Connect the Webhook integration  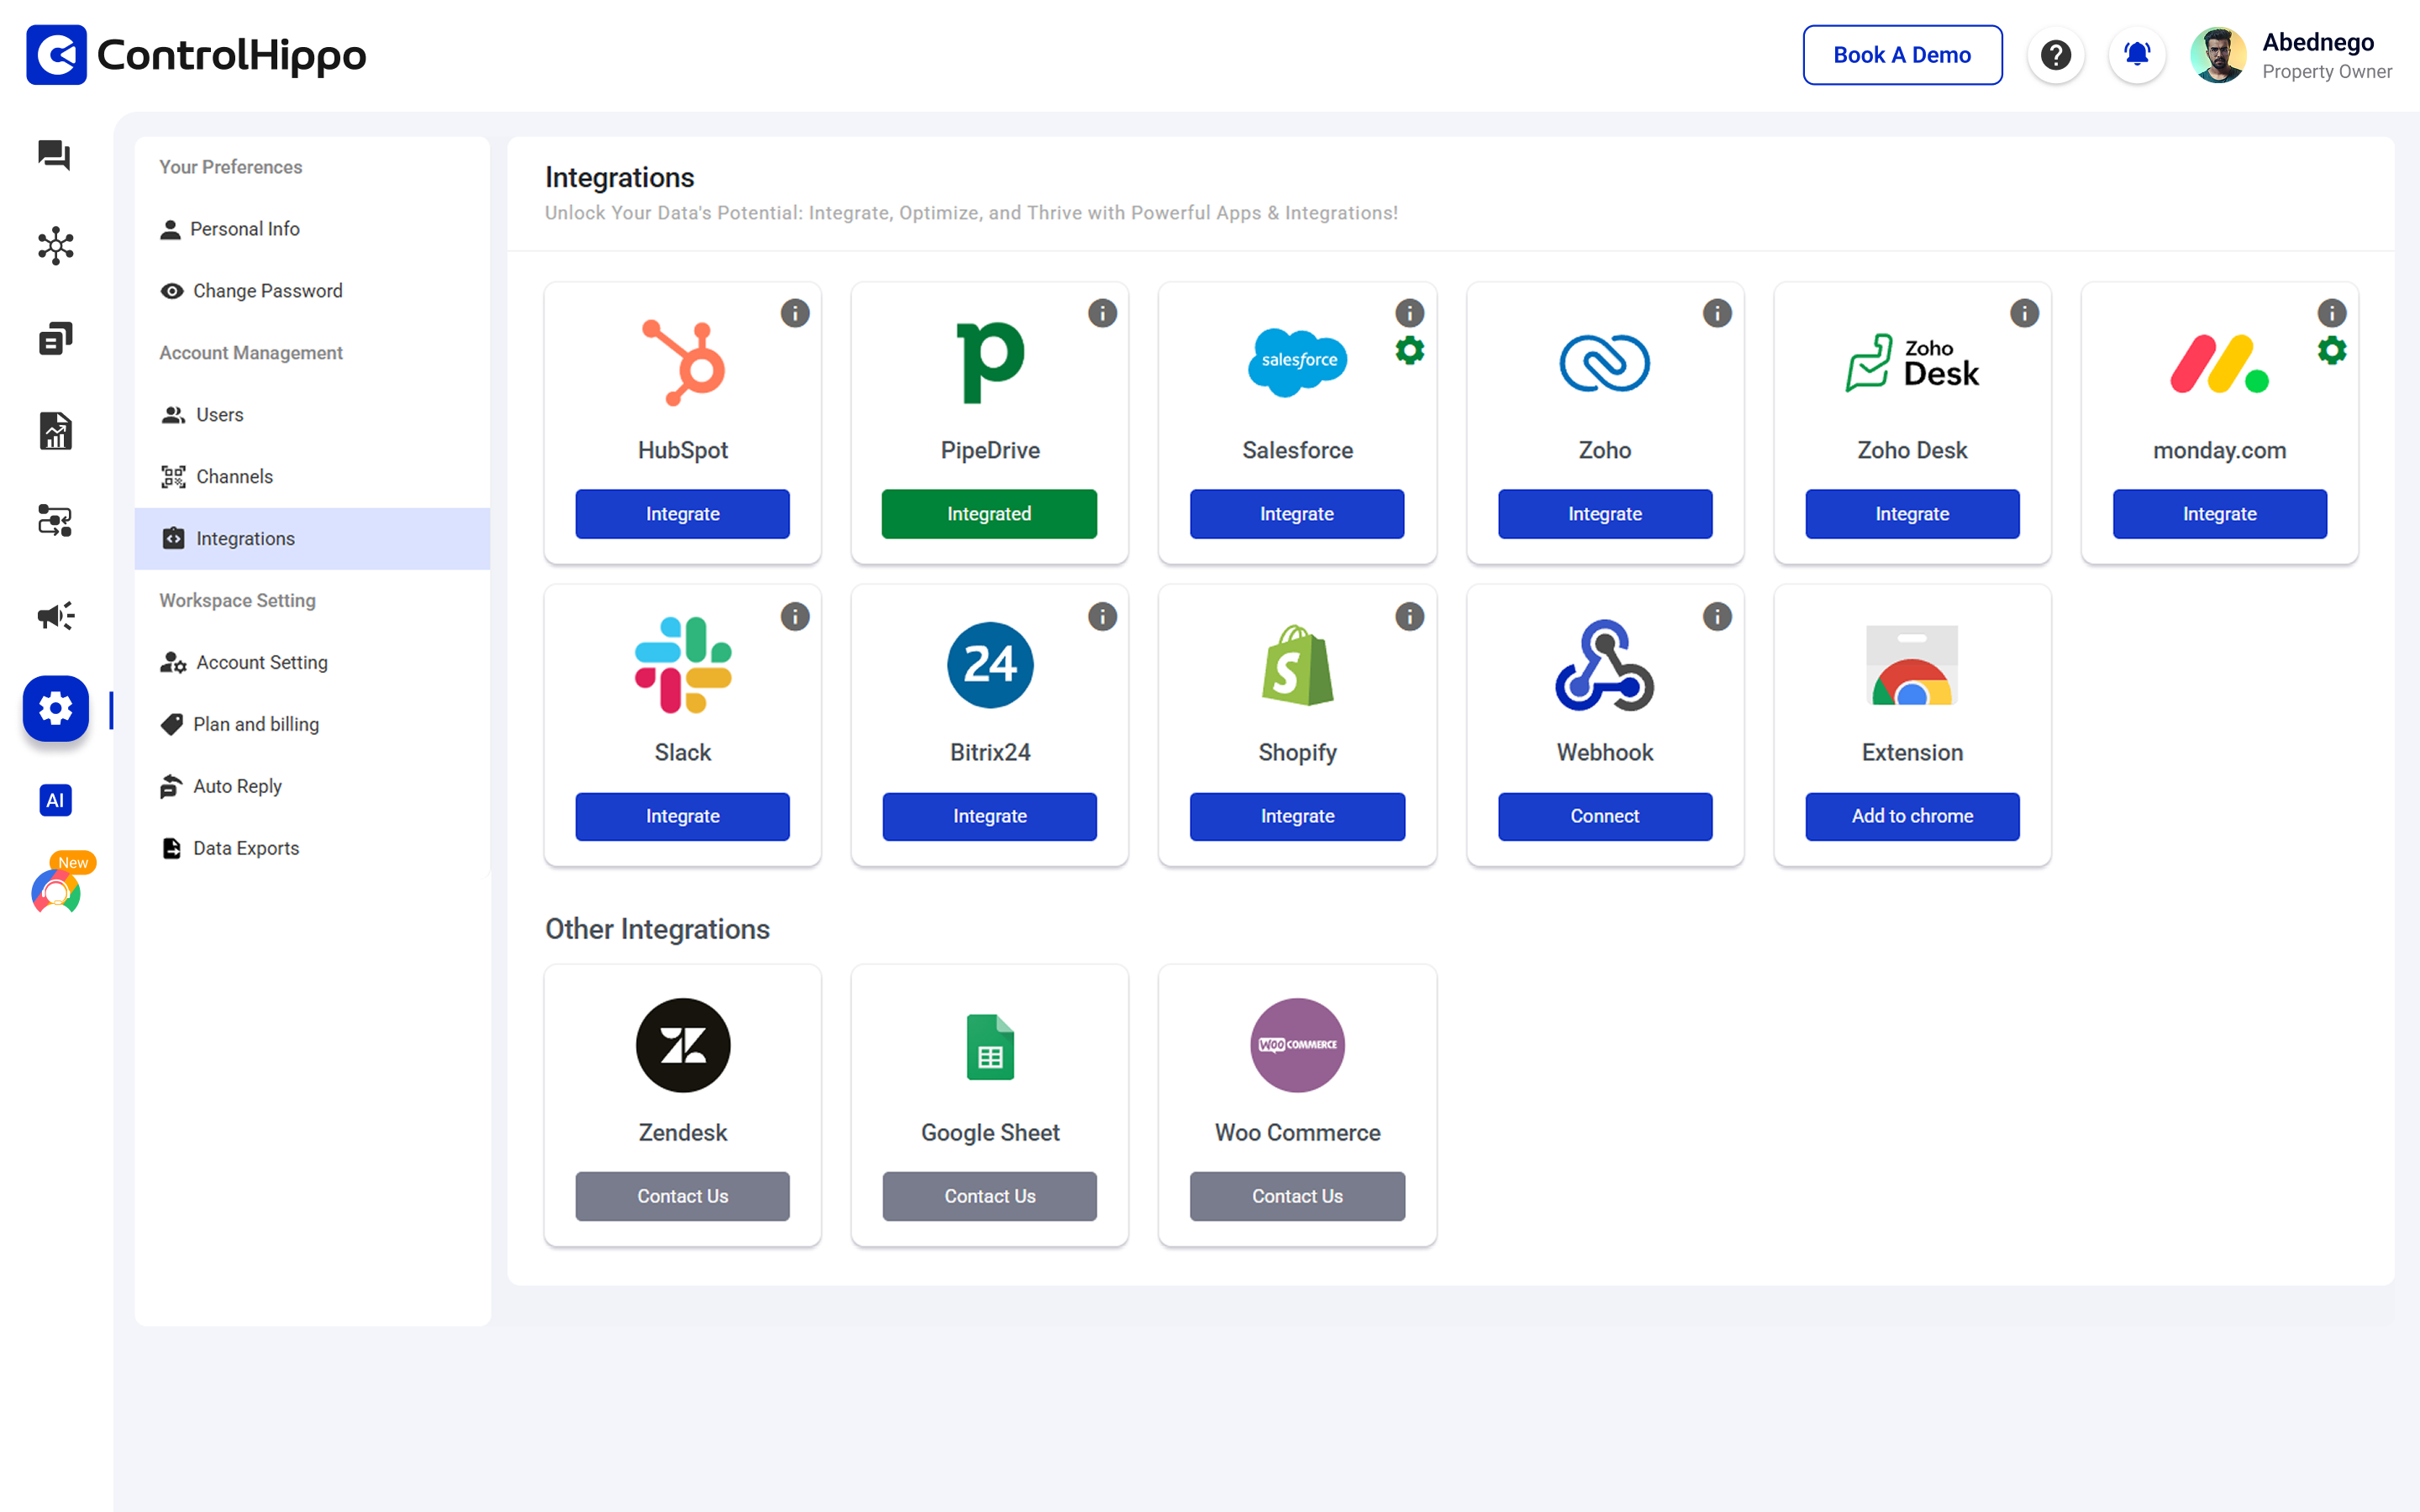point(1604,816)
